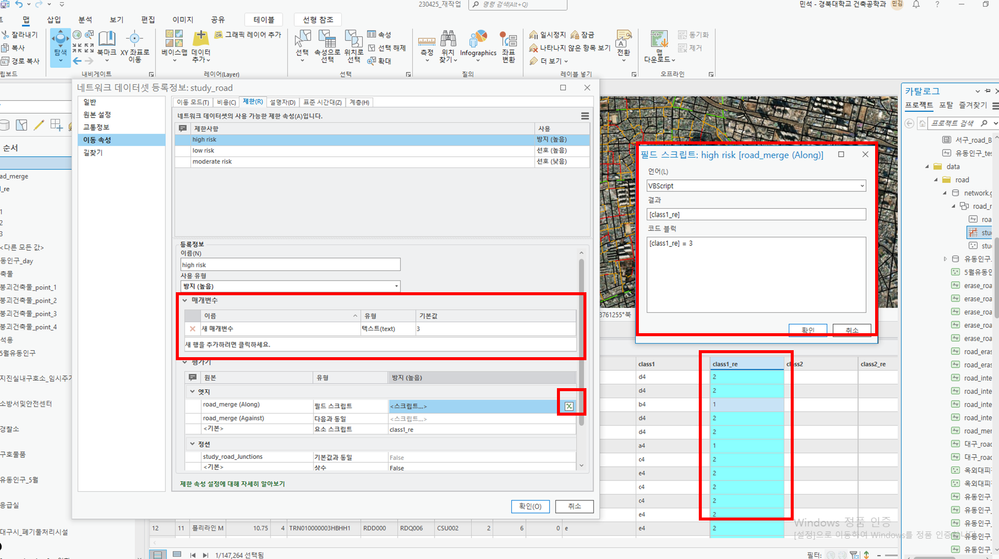Open 제한 속성 설정에 대해 자세히 알아보기 link

click(x=233, y=484)
